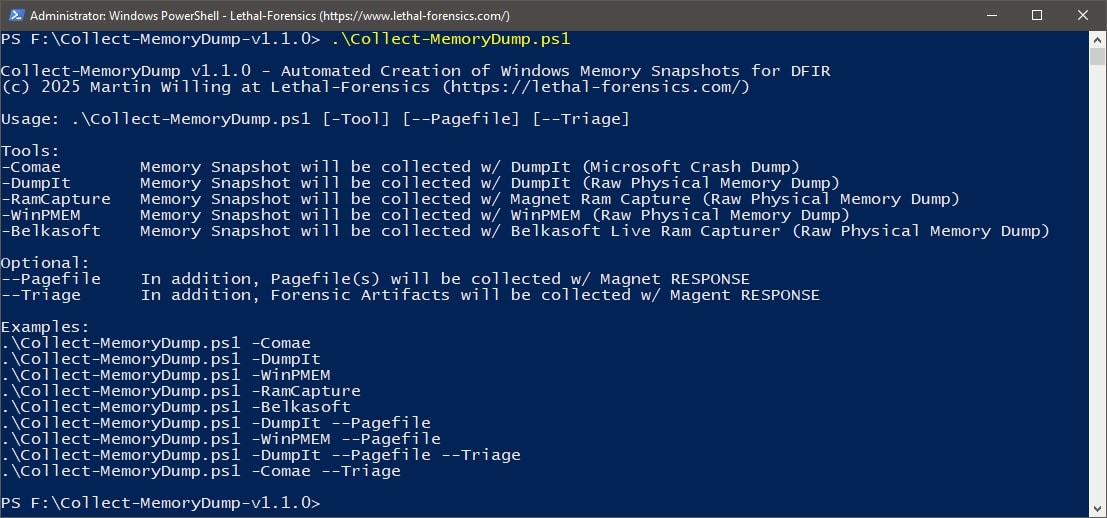Click the typed .\Collect-MemoryDump.ps1 command
Viewport: 1107px width, 518px height.
[450, 40]
